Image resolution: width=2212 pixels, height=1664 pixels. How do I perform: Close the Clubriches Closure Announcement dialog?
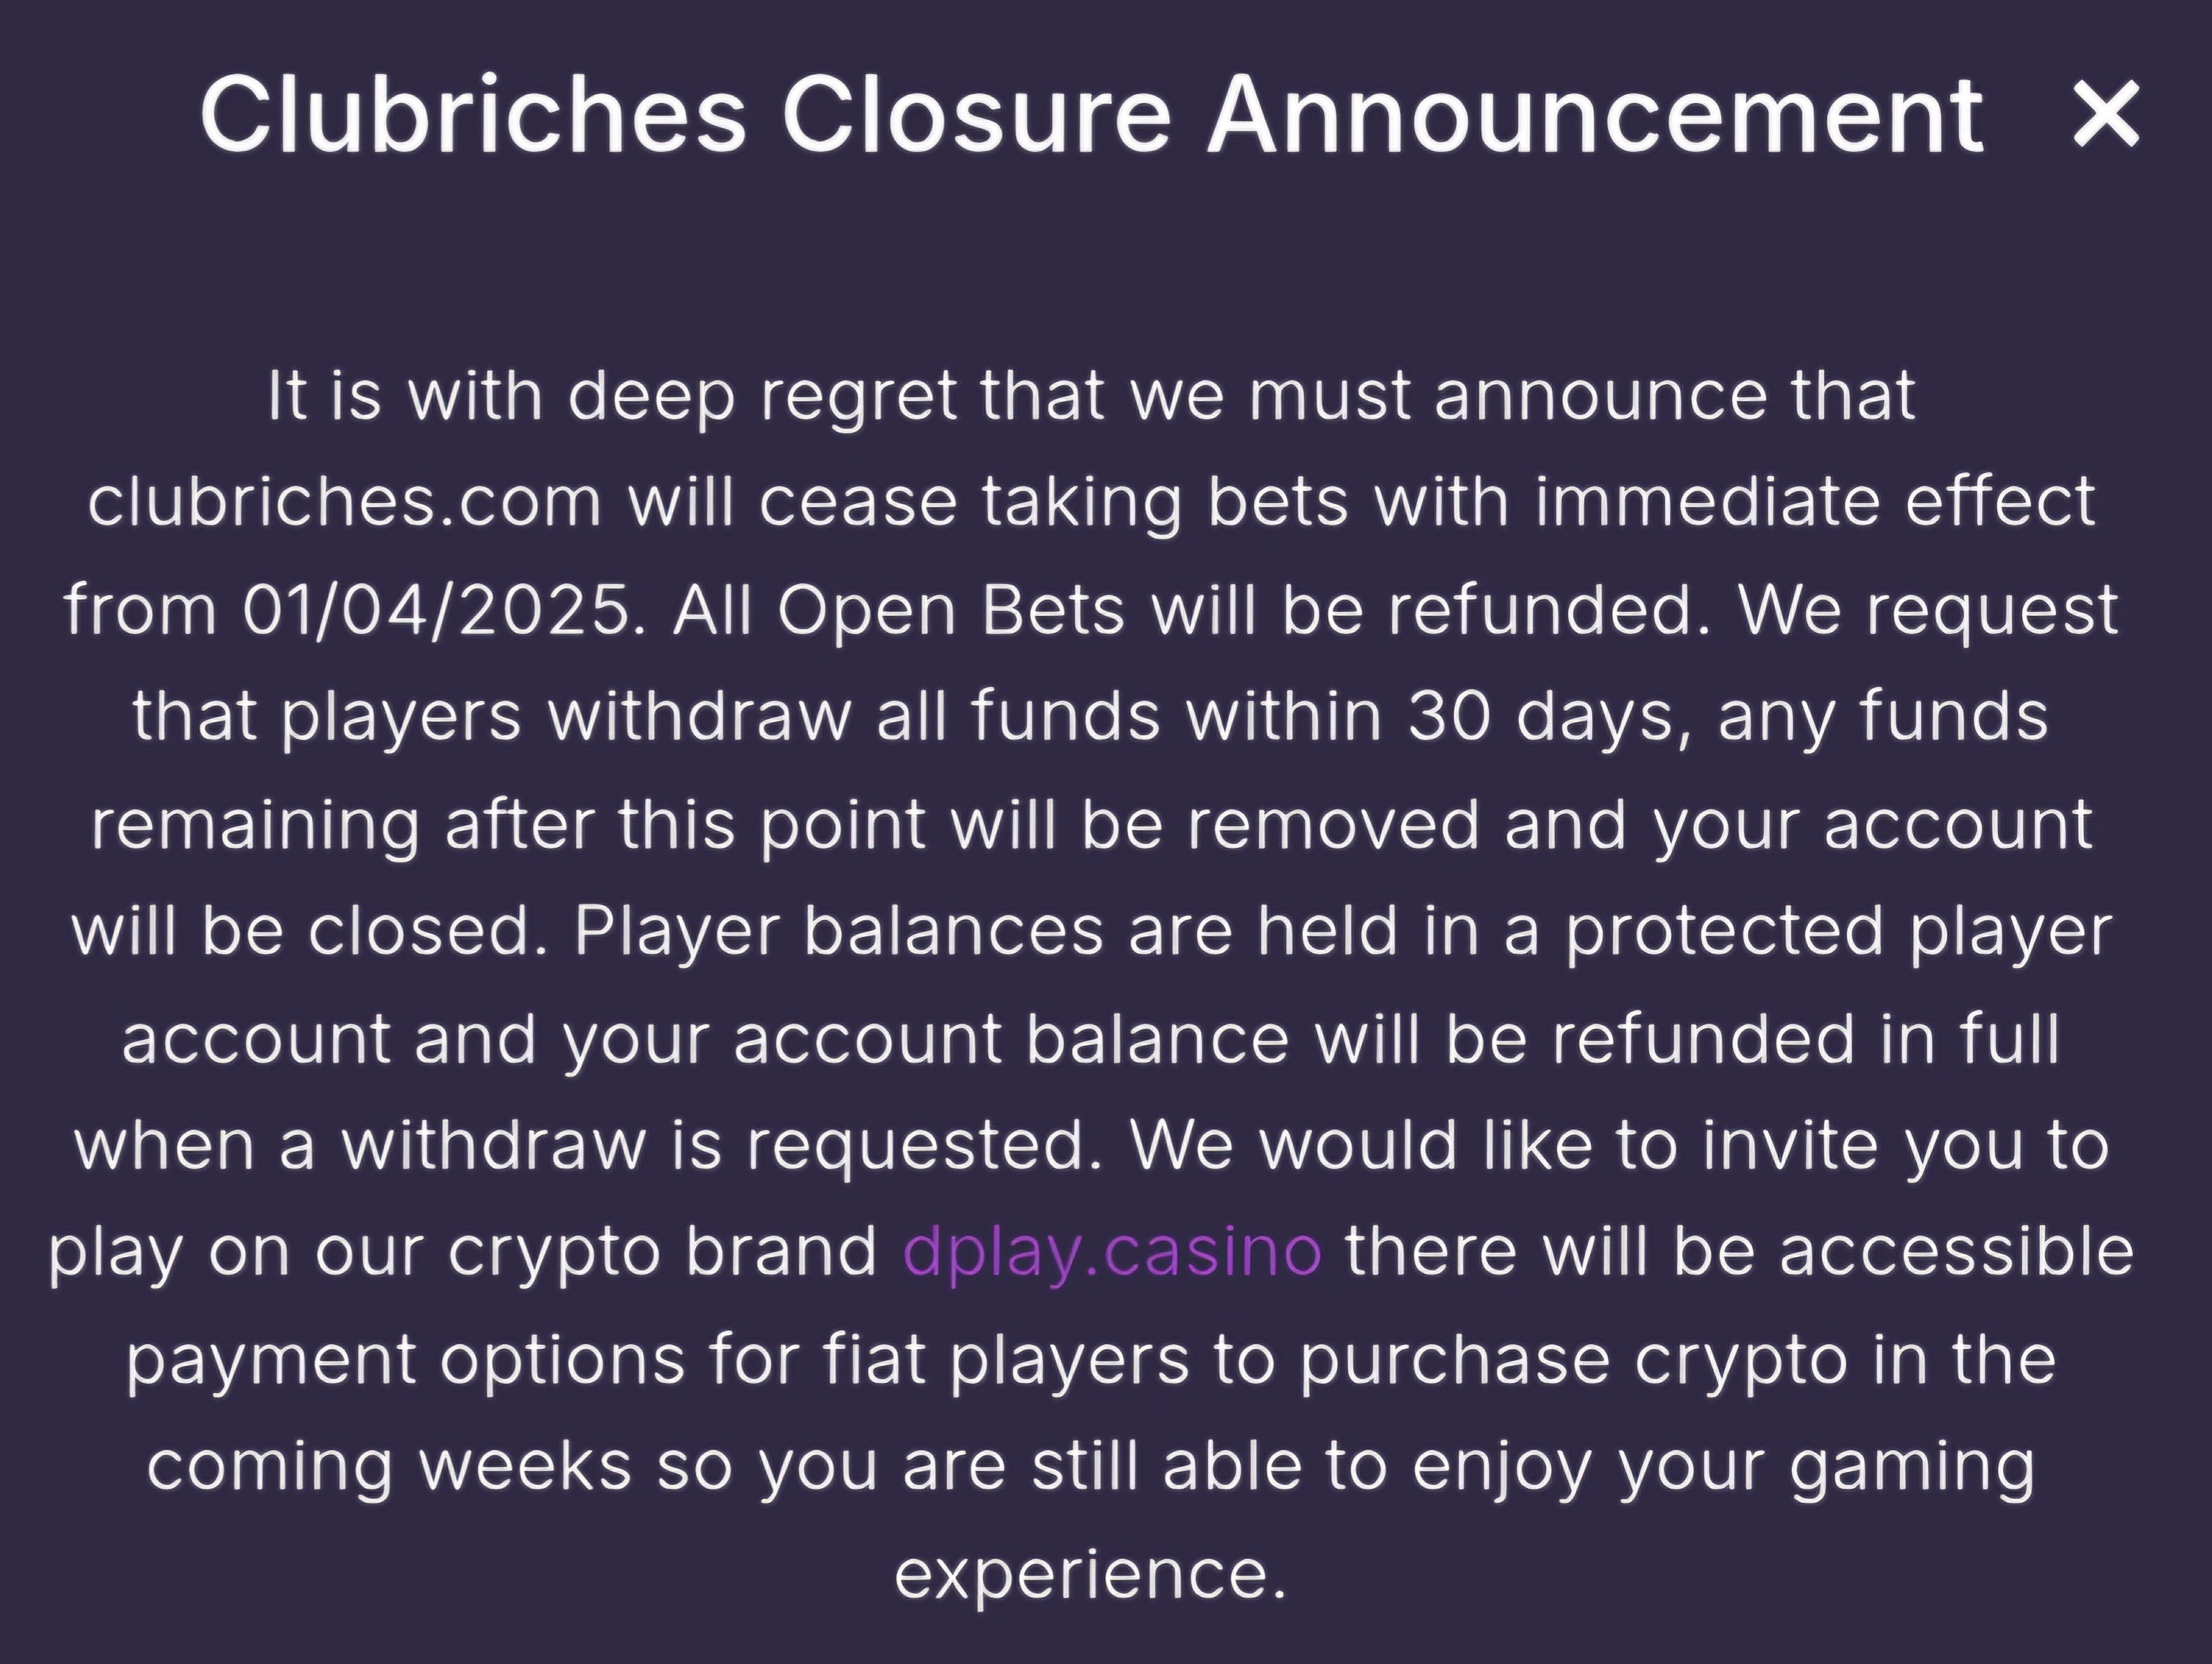(x=2106, y=114)
